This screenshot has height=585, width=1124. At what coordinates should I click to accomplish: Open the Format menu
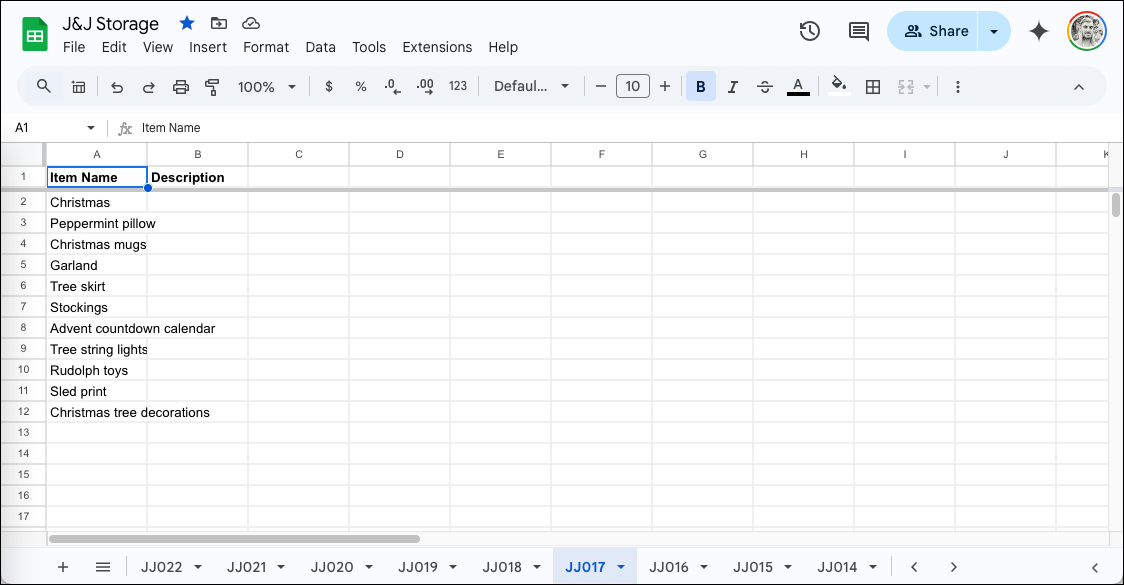[266, 47]
